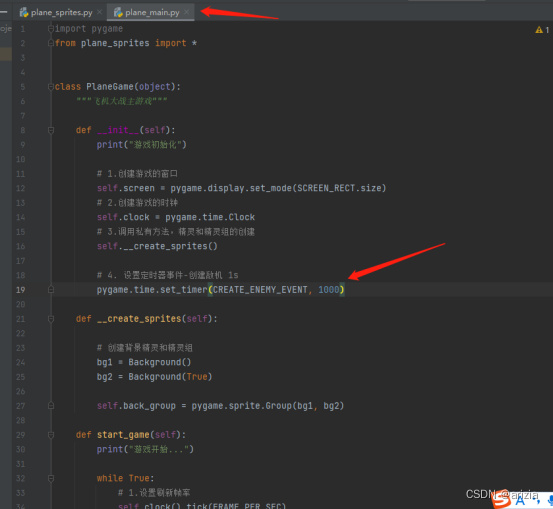Screen dimensions: 553x509
Task: Click Background(True) on line 25
Action: pos(170,377)
